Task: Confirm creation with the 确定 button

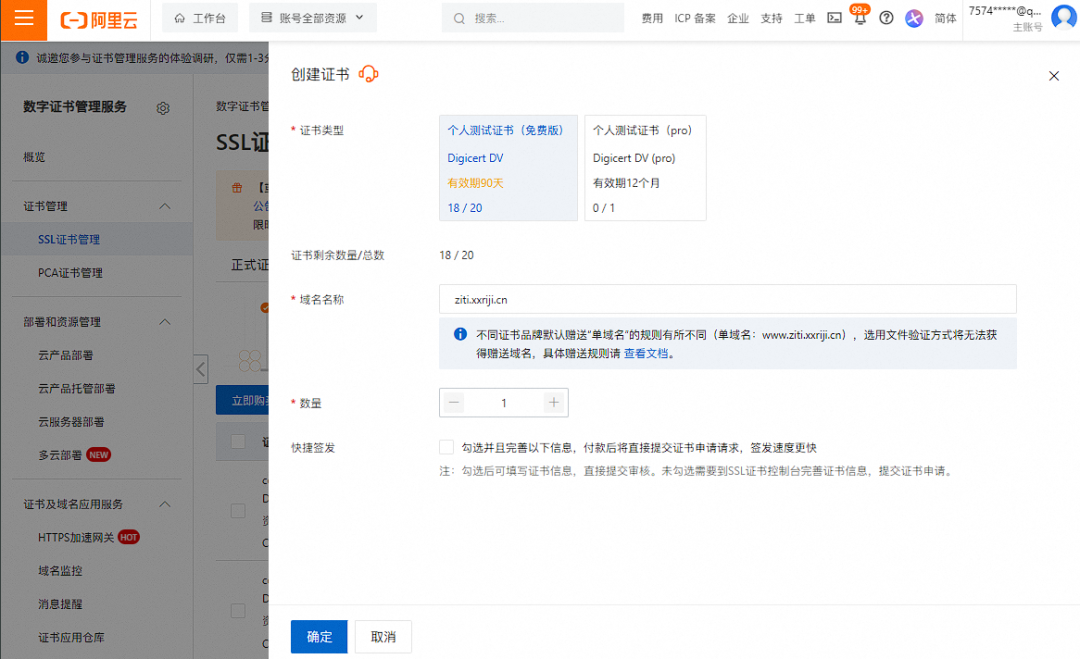Action: (x=318, y=636)
